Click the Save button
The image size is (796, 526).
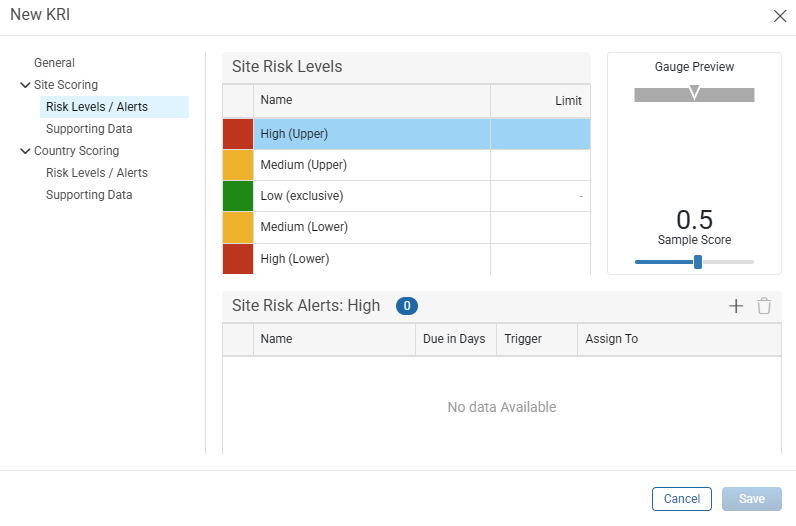pyautogui.click(x=752, y=499)
